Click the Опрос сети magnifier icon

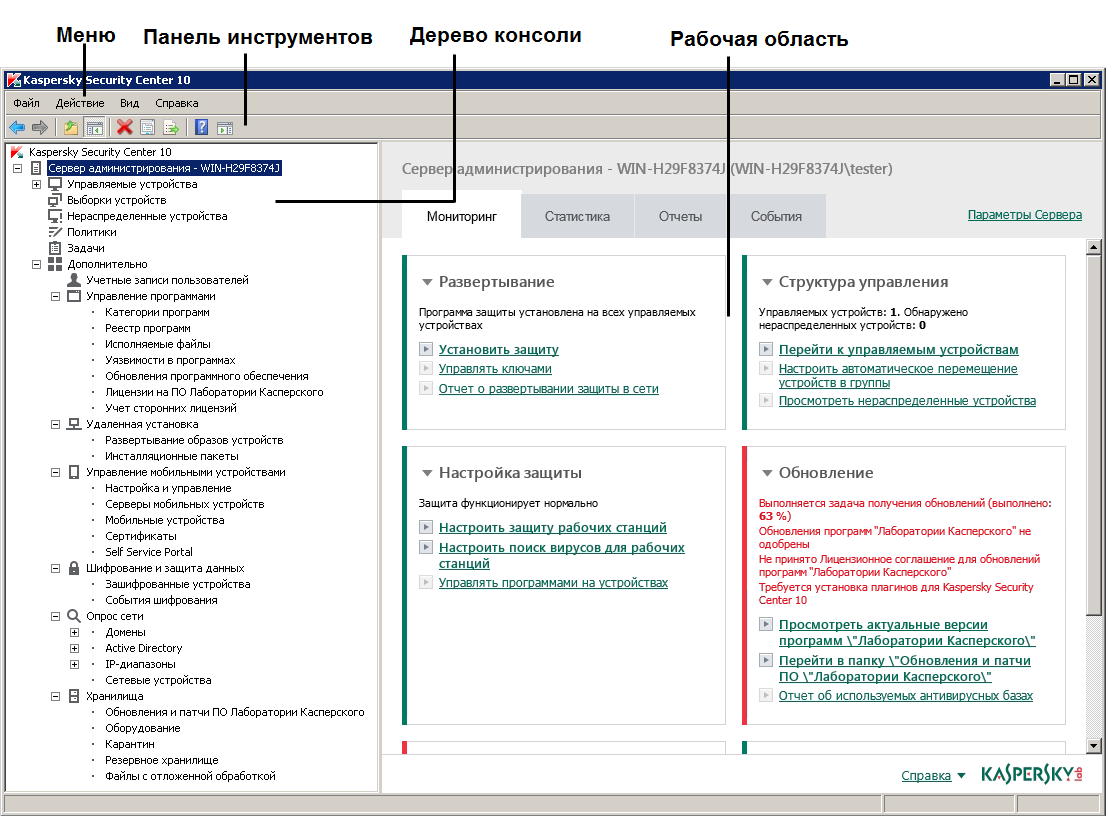click(74, 616)
